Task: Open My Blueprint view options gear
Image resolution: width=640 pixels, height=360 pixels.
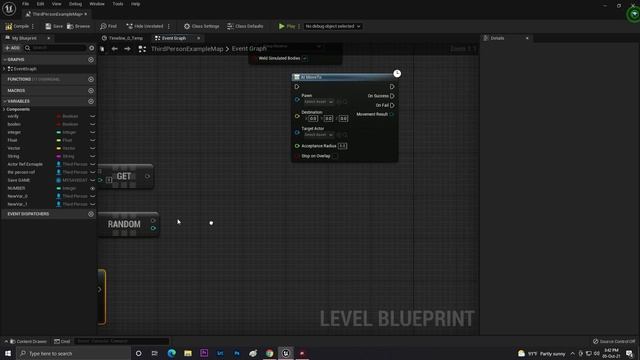Action: (91, 48)
